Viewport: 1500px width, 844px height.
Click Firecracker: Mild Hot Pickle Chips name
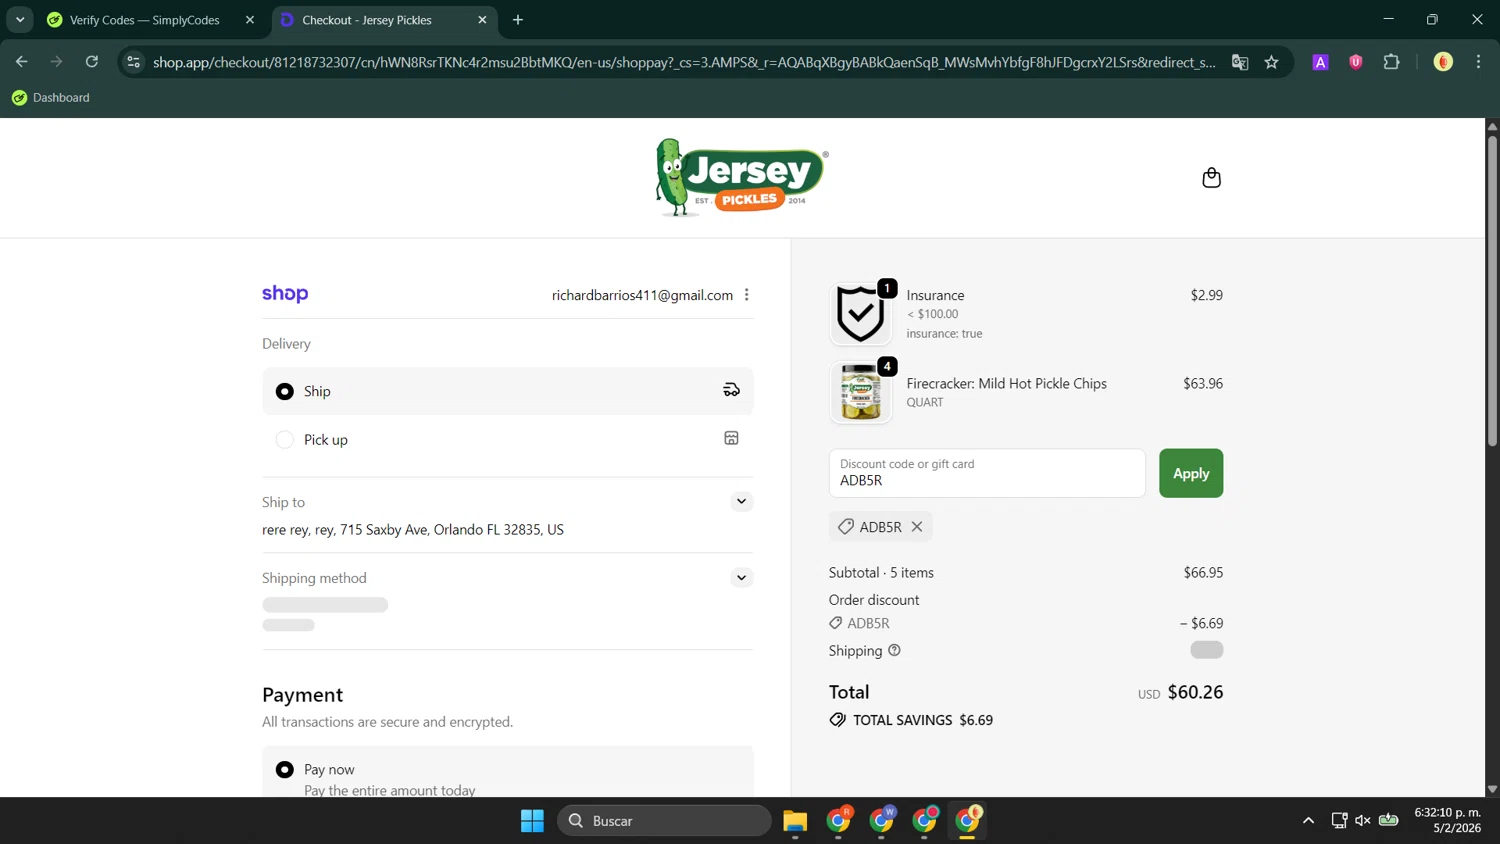click(1006, 383)
